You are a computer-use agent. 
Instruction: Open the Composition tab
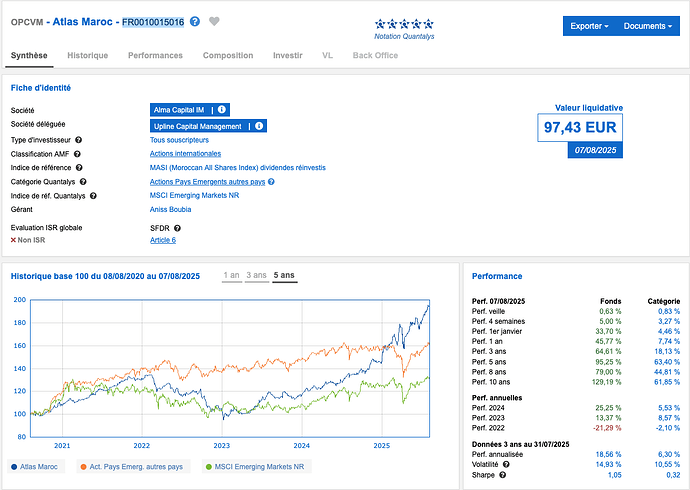click(x=228, y=55)
